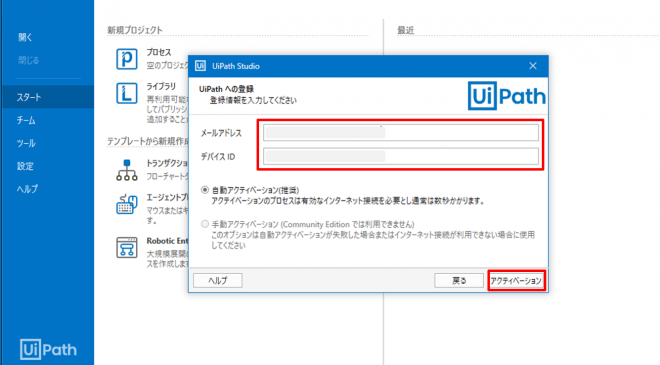The height and width of the screenshot is (365, 660).
Task: Open the 設定 tab in sidebar
Action: pos(25,166)
